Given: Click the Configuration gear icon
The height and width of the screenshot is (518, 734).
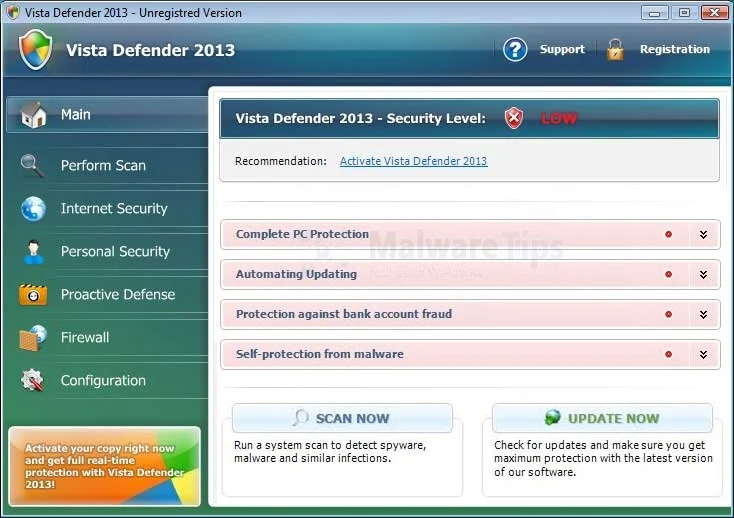Looking at the screenshot, I should click(32, 380).
